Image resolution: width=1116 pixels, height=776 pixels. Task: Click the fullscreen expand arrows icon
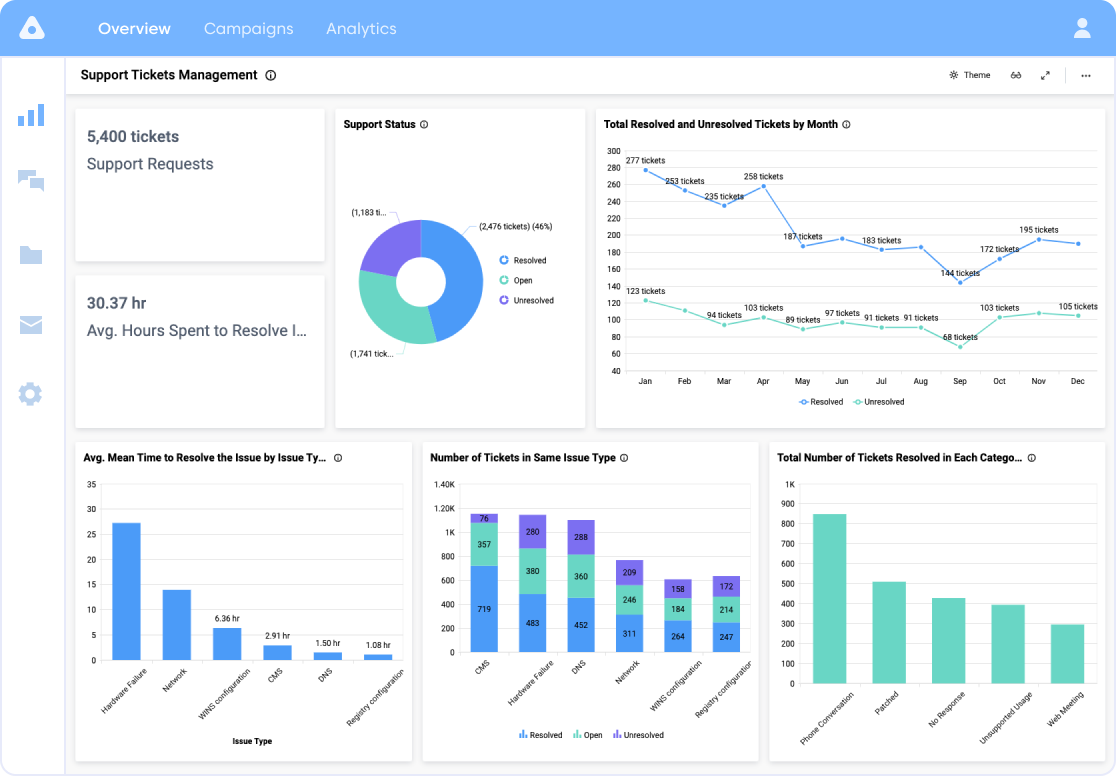pyautogui.click(x=1045, y=75)
